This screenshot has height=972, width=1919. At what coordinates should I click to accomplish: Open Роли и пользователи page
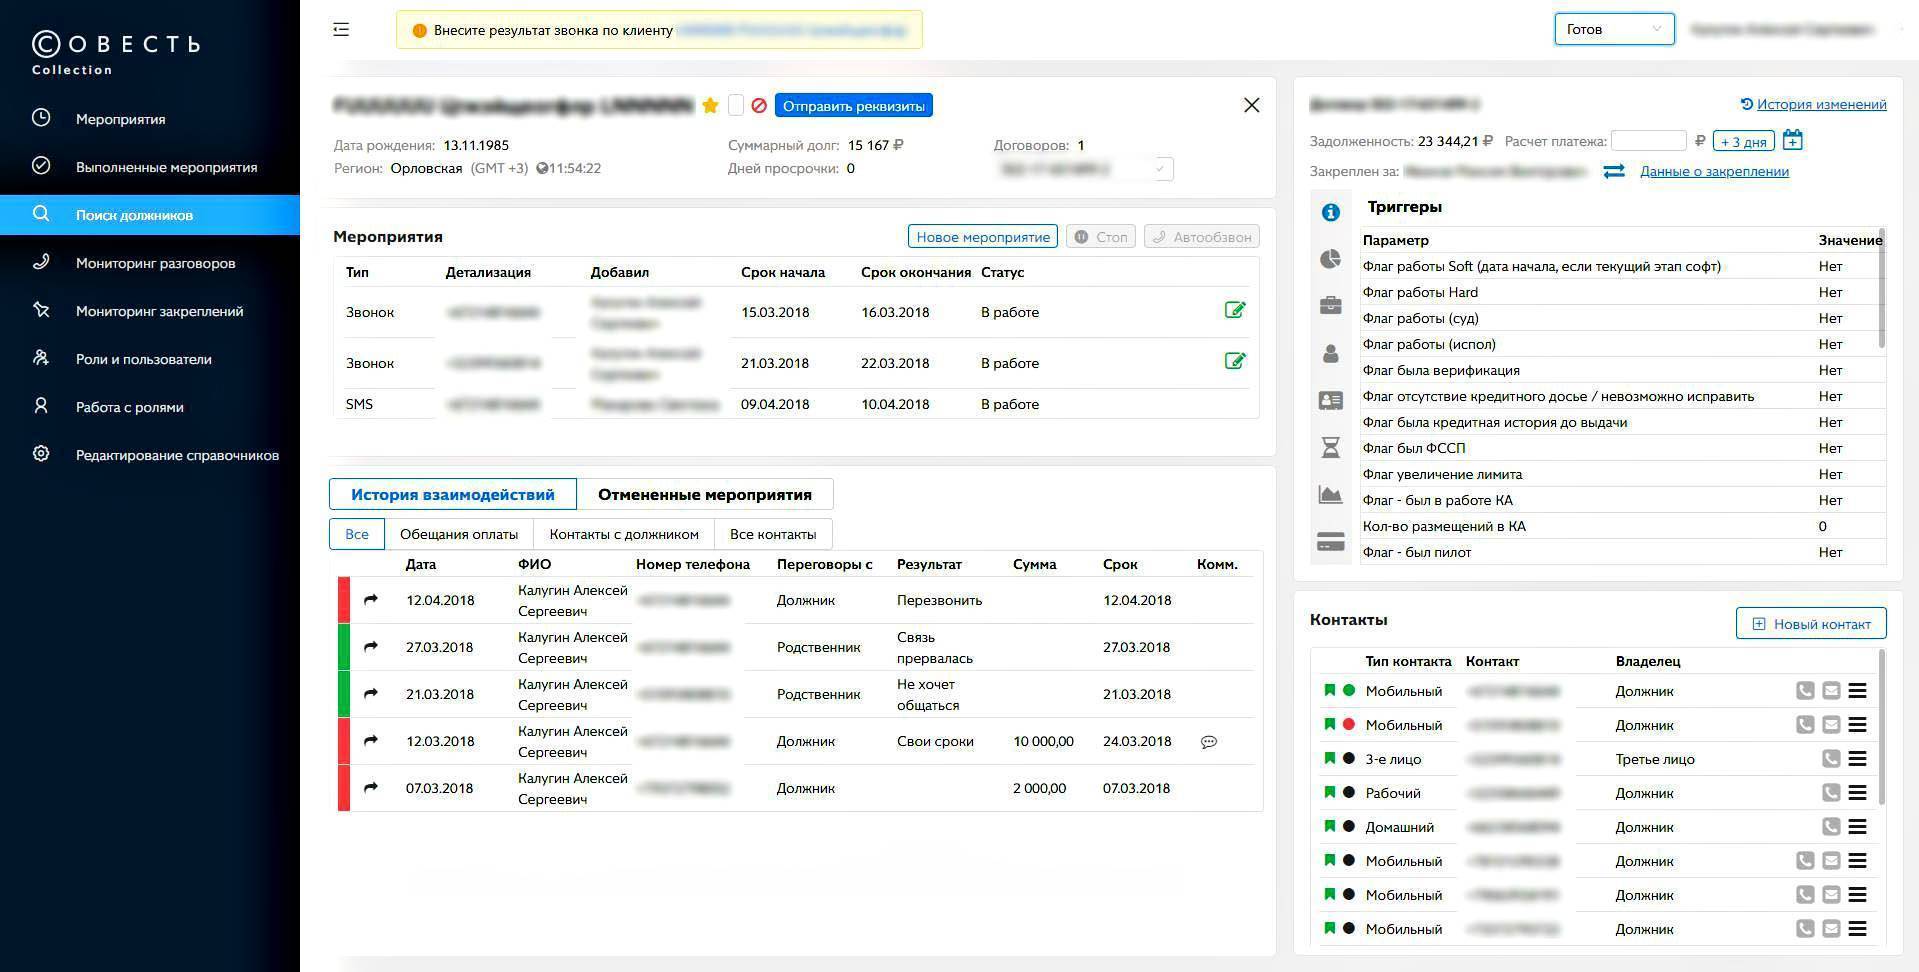pos(150,359)
